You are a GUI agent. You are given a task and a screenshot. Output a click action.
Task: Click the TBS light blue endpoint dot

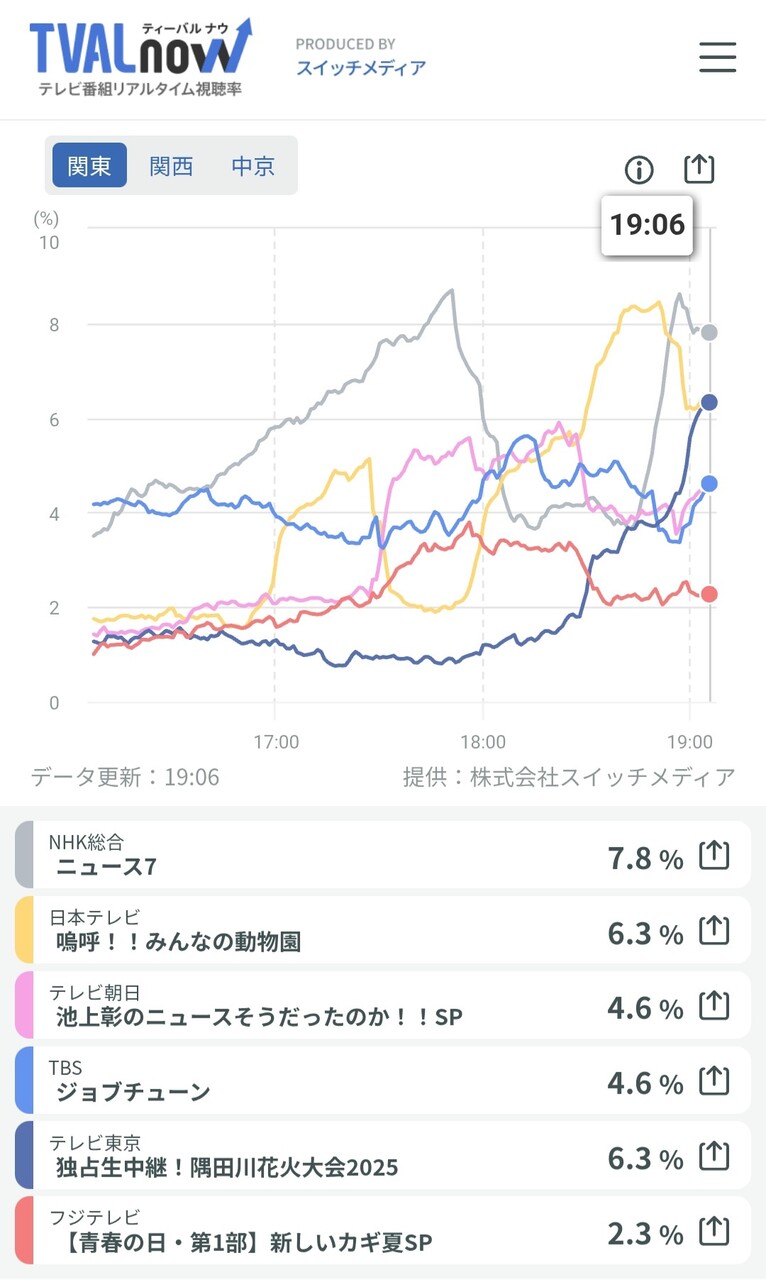point(709,484)
